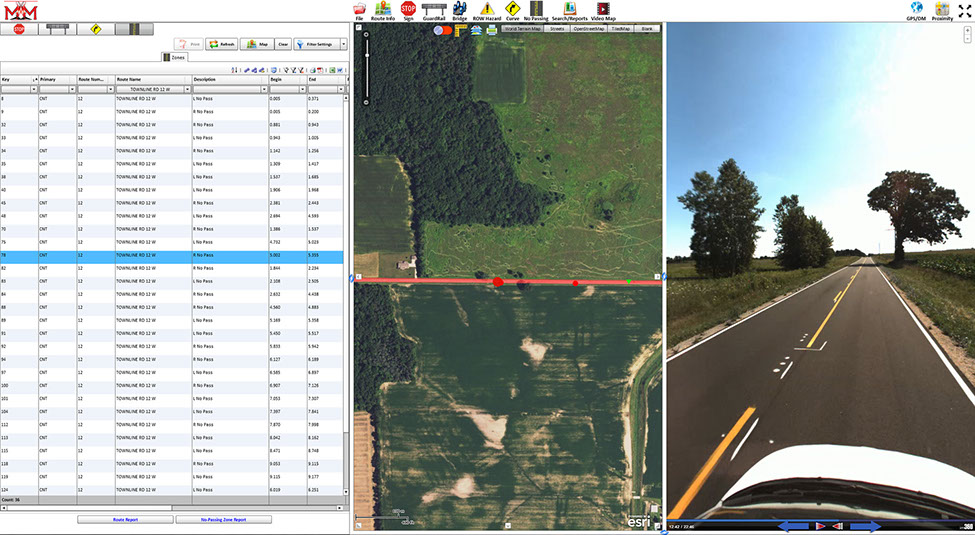Select the Curve sign icon in top toolbar

pyautogui.click(x=513, y=10)
